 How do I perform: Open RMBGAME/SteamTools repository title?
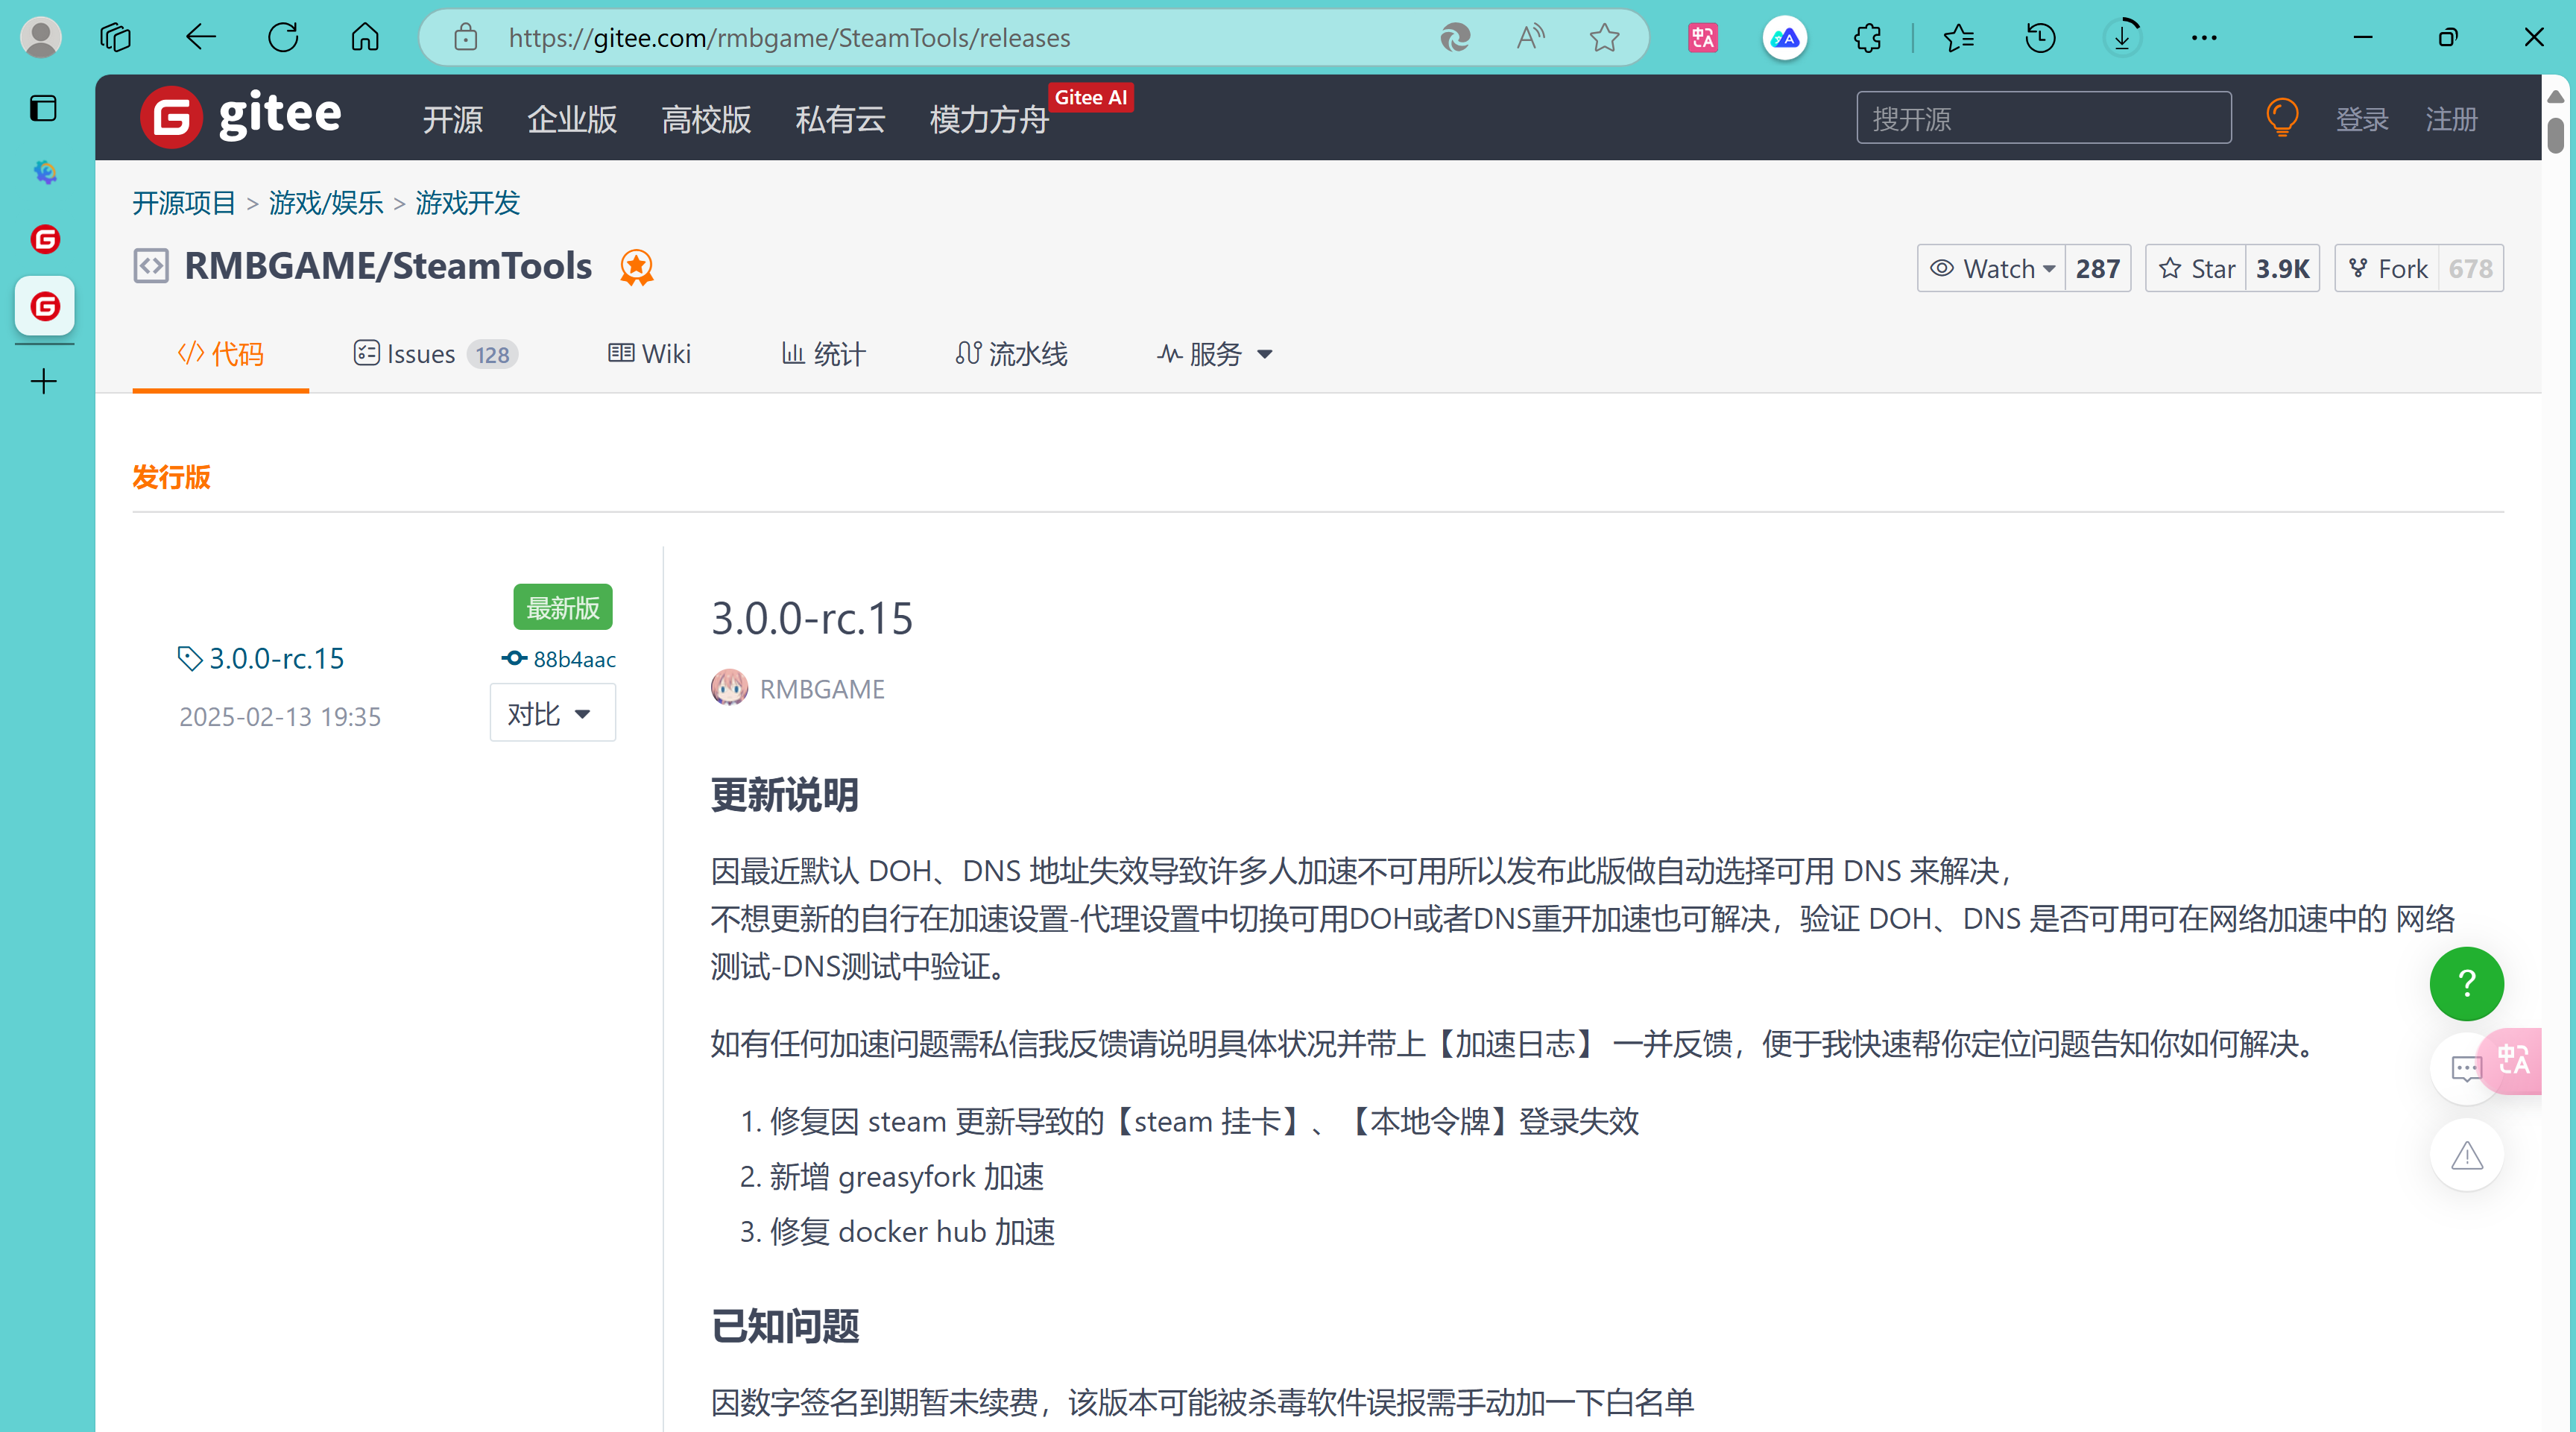(x=388, y=266)
